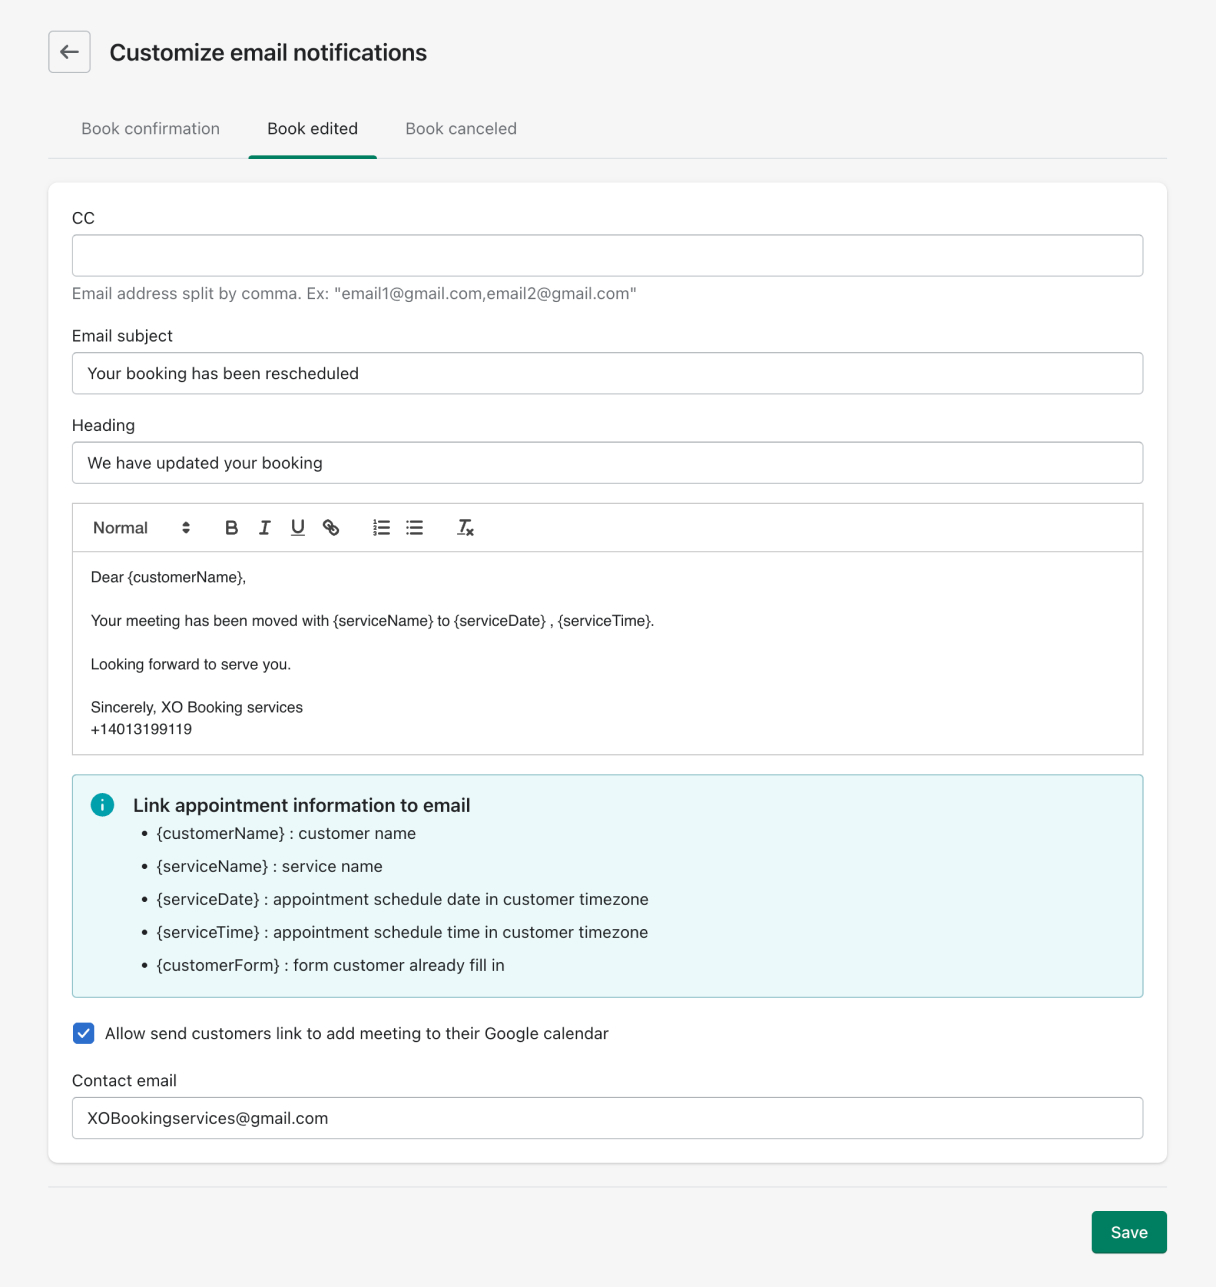Image resolution: width=1216 pixels, height=1287 pixels.
Task: Click the info icon in the banner
Action: click(x=102, y=805)
